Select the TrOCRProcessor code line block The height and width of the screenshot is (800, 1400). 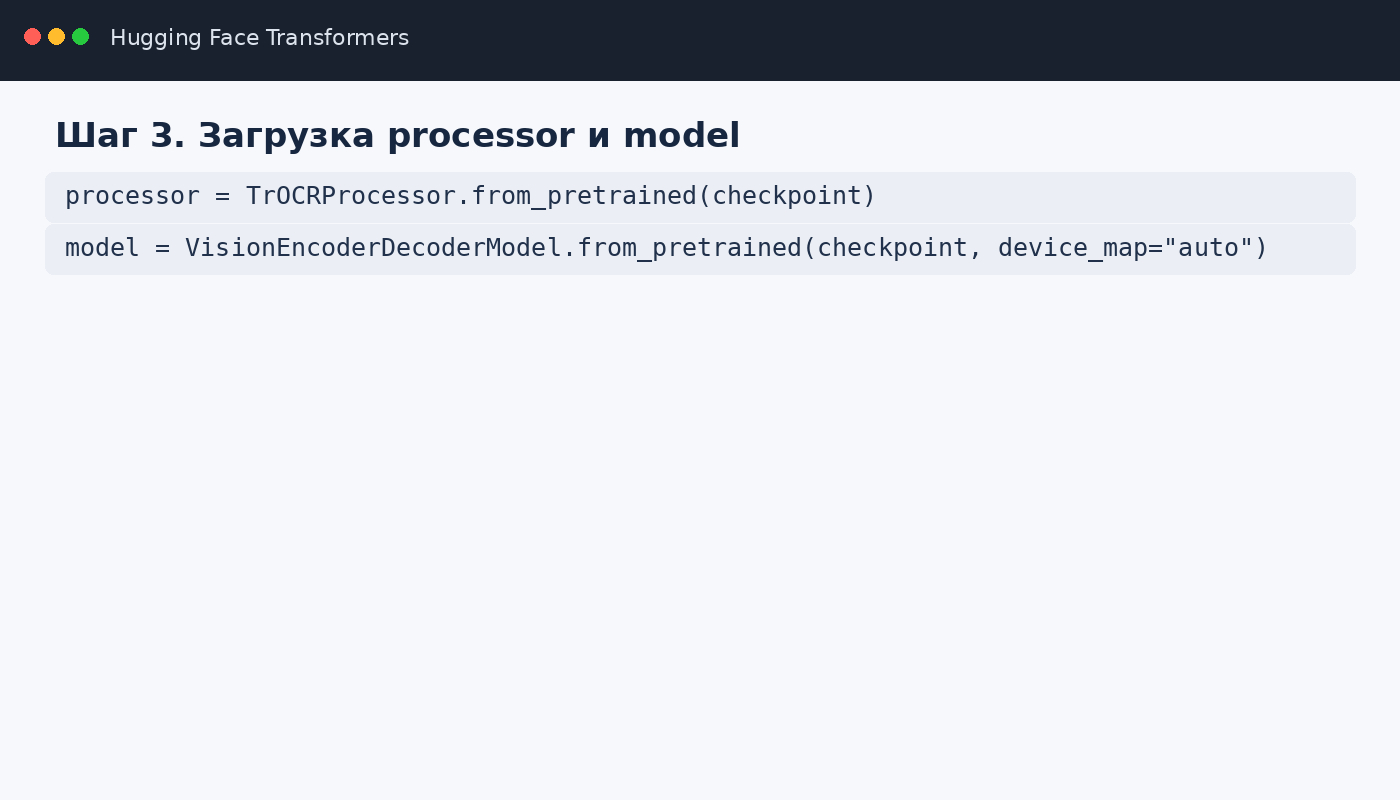tap(700, 197)
